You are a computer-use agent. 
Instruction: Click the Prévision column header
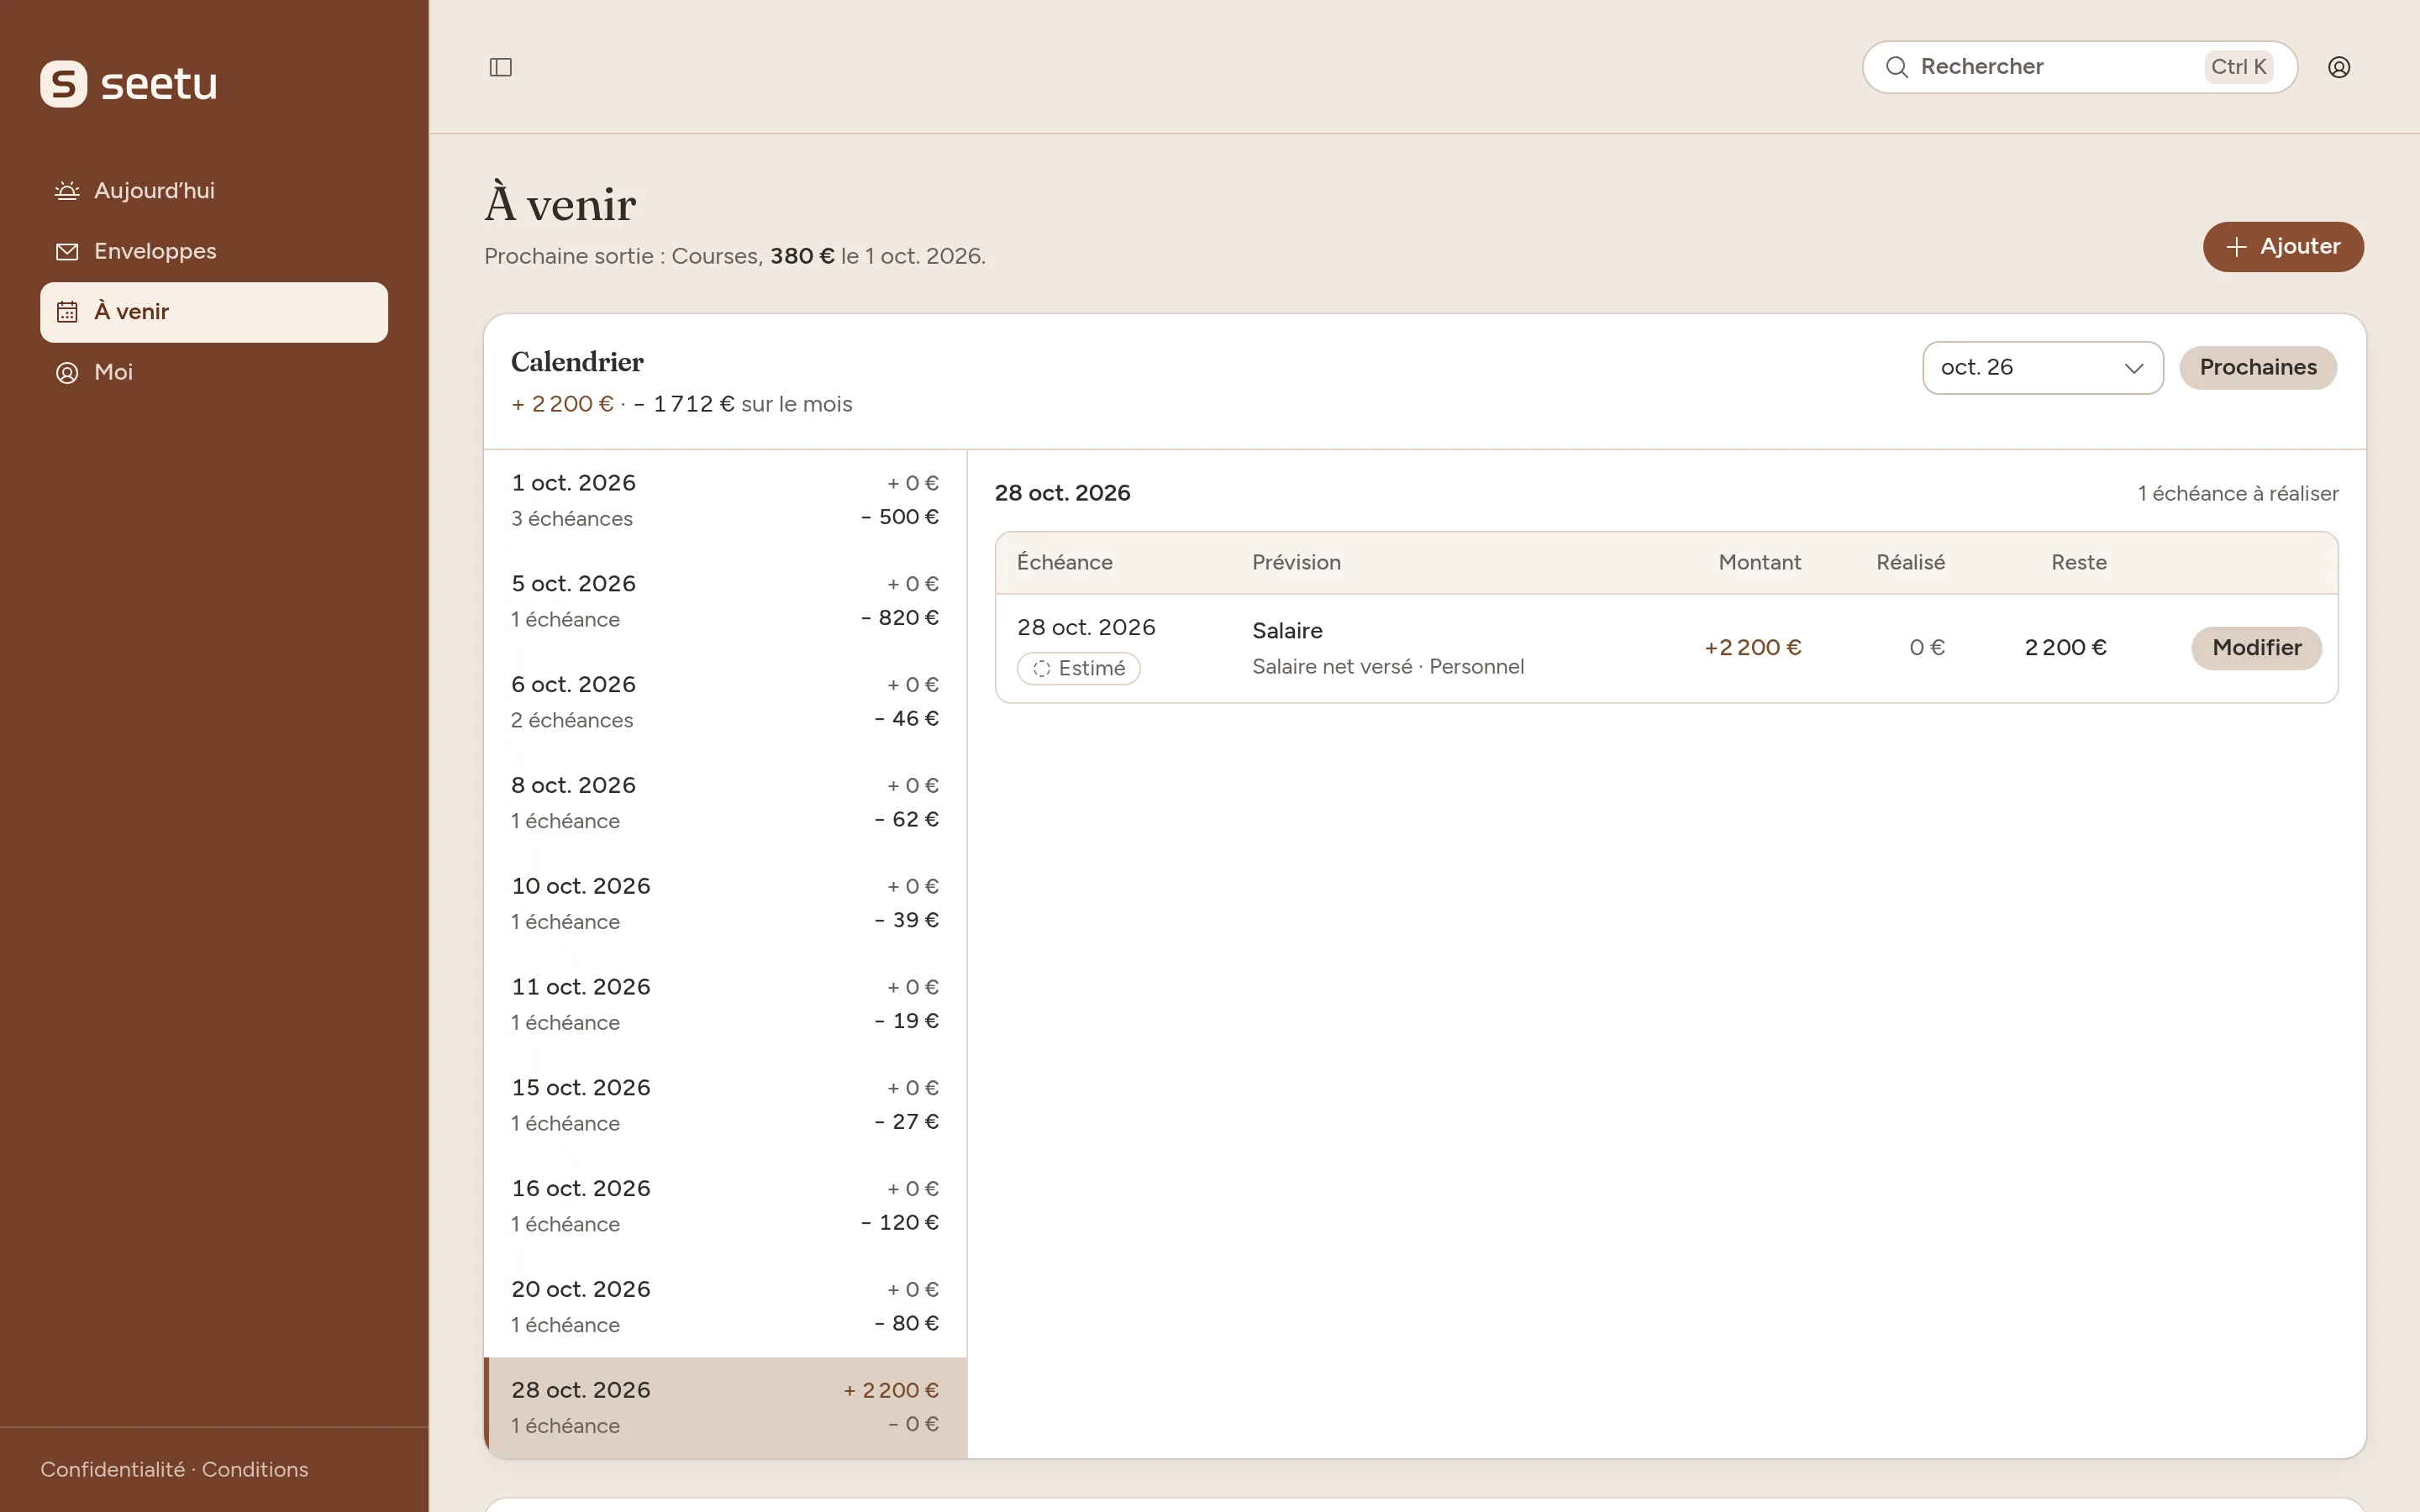1296,563
